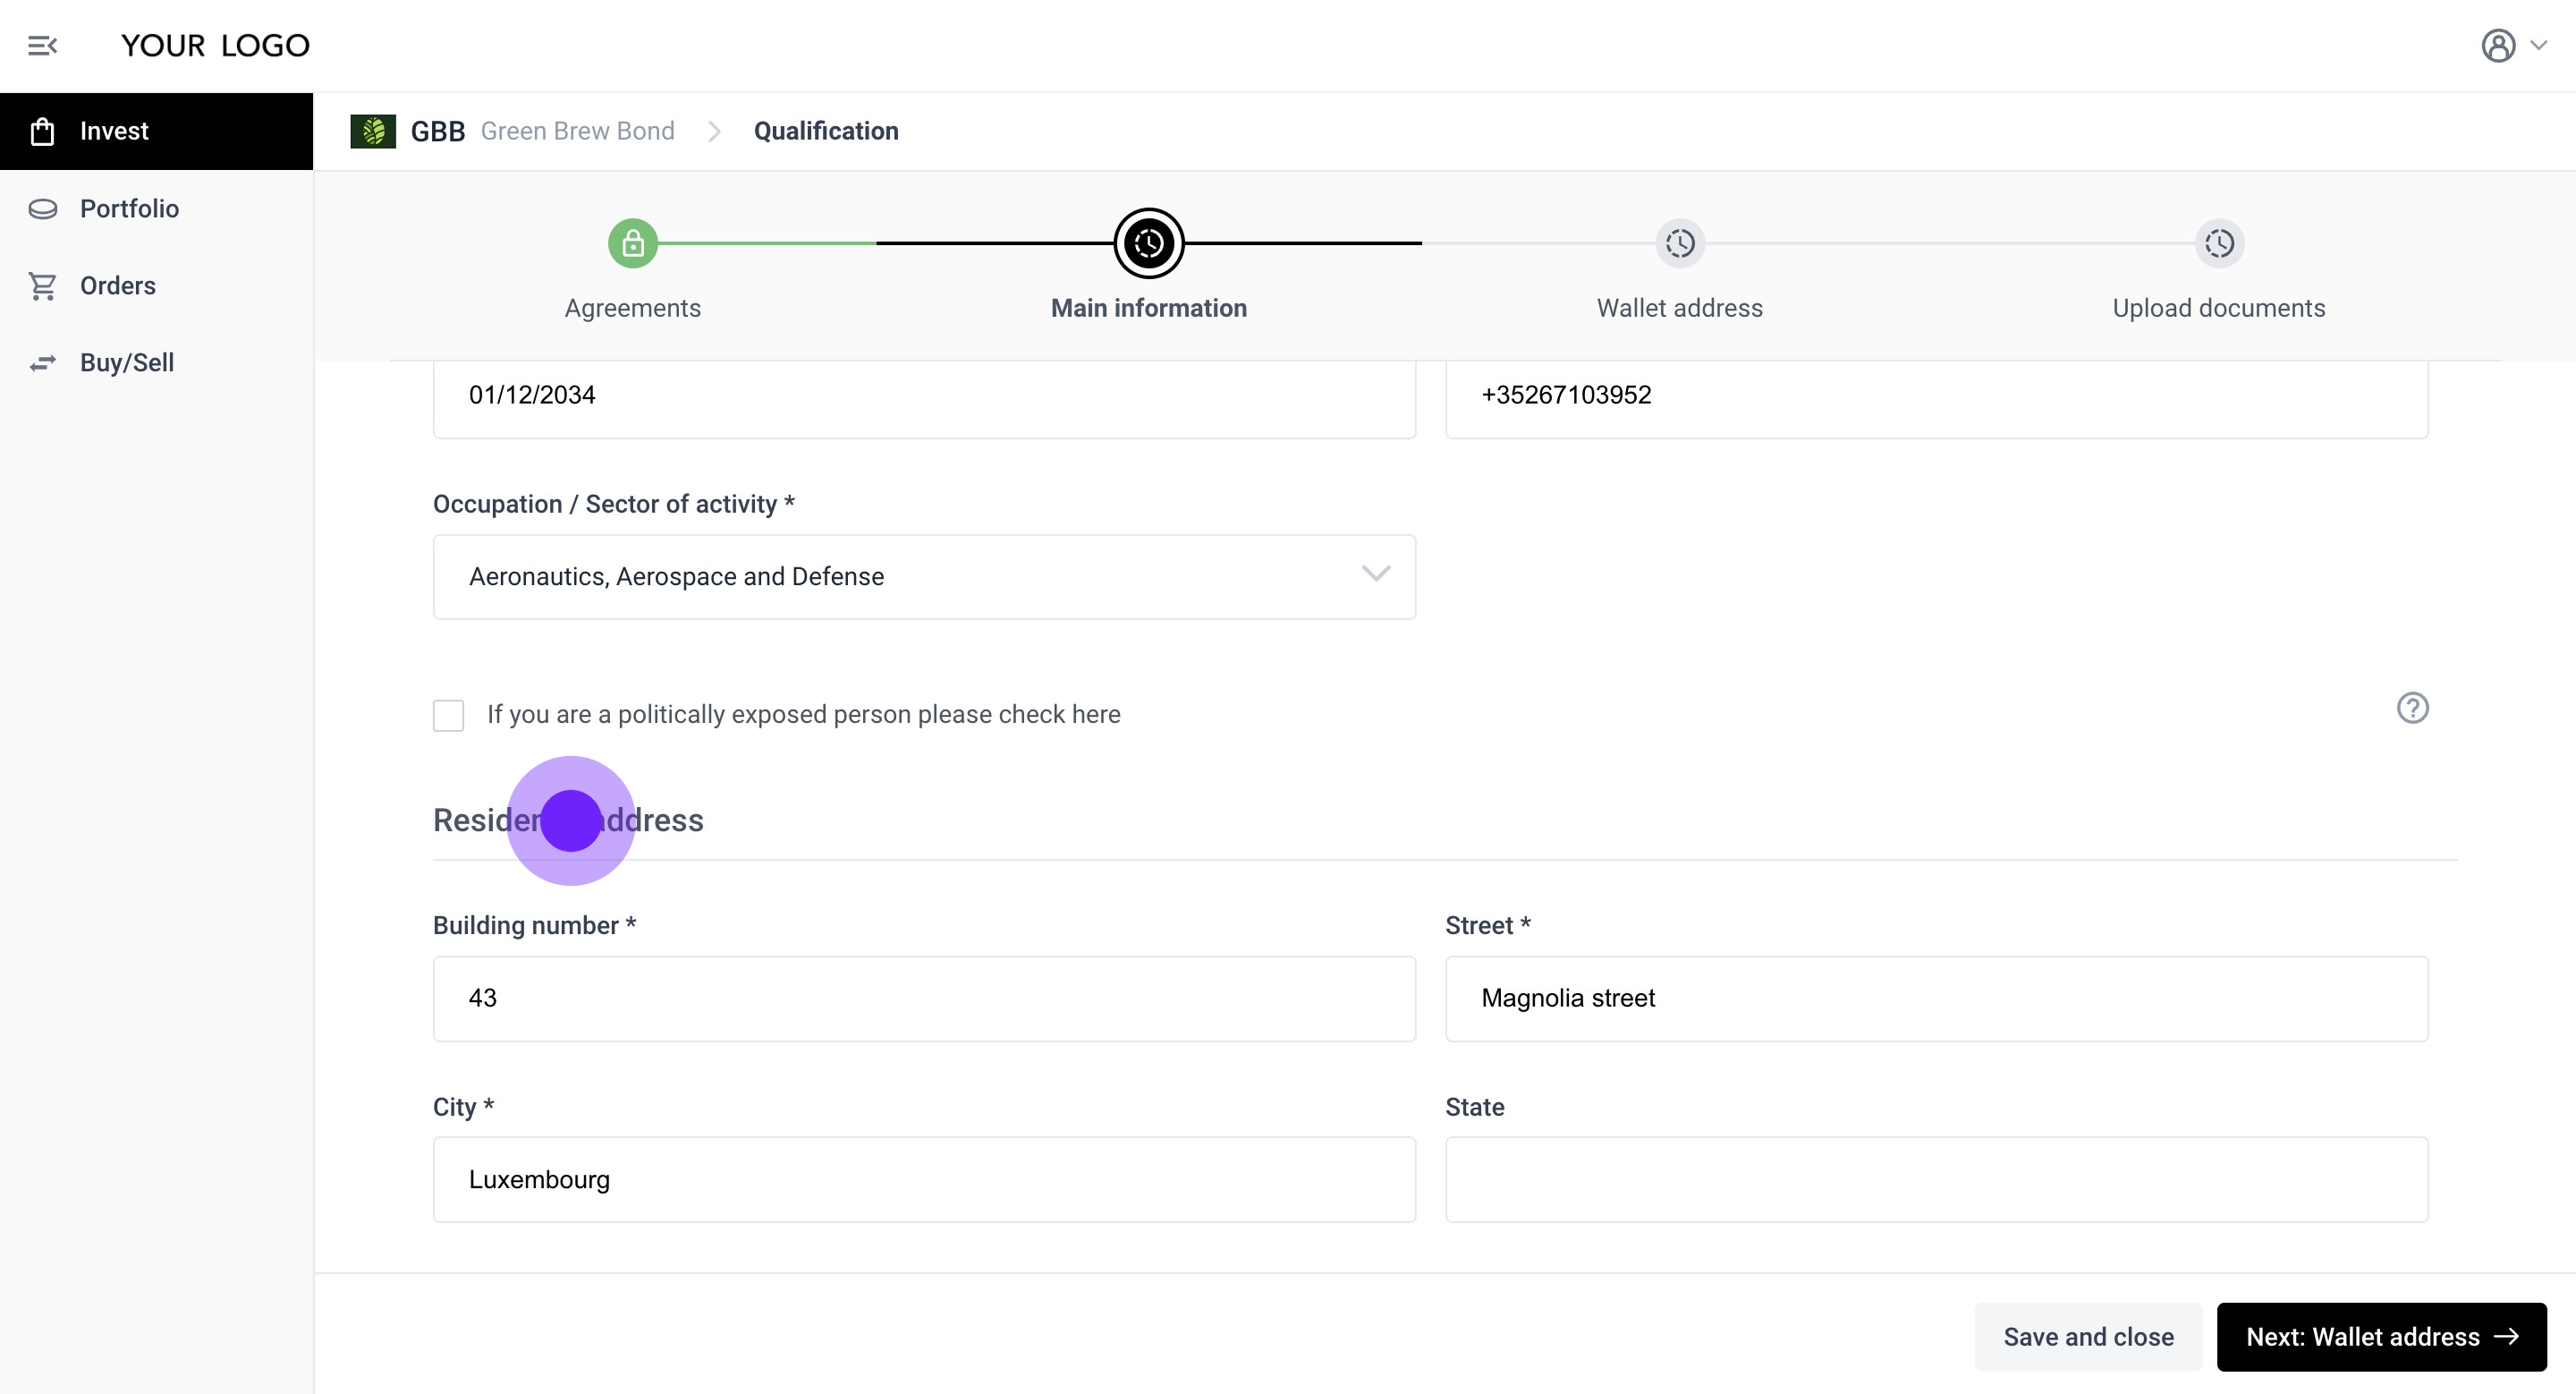Screen dimensions: 2576x1394
Task: Open the account menu chevron
Action: click(2539, 46)
